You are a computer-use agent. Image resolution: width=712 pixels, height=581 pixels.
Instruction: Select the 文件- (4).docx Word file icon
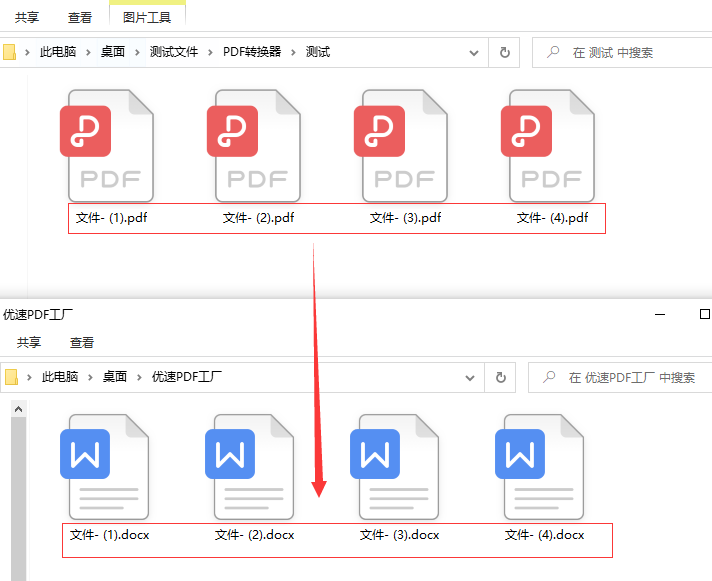click(539, 467)
